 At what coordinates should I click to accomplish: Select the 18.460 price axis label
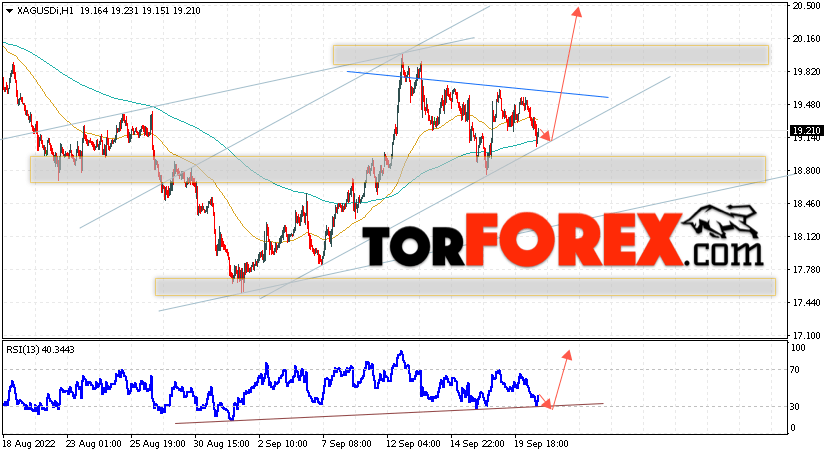[x=806, y=203]
